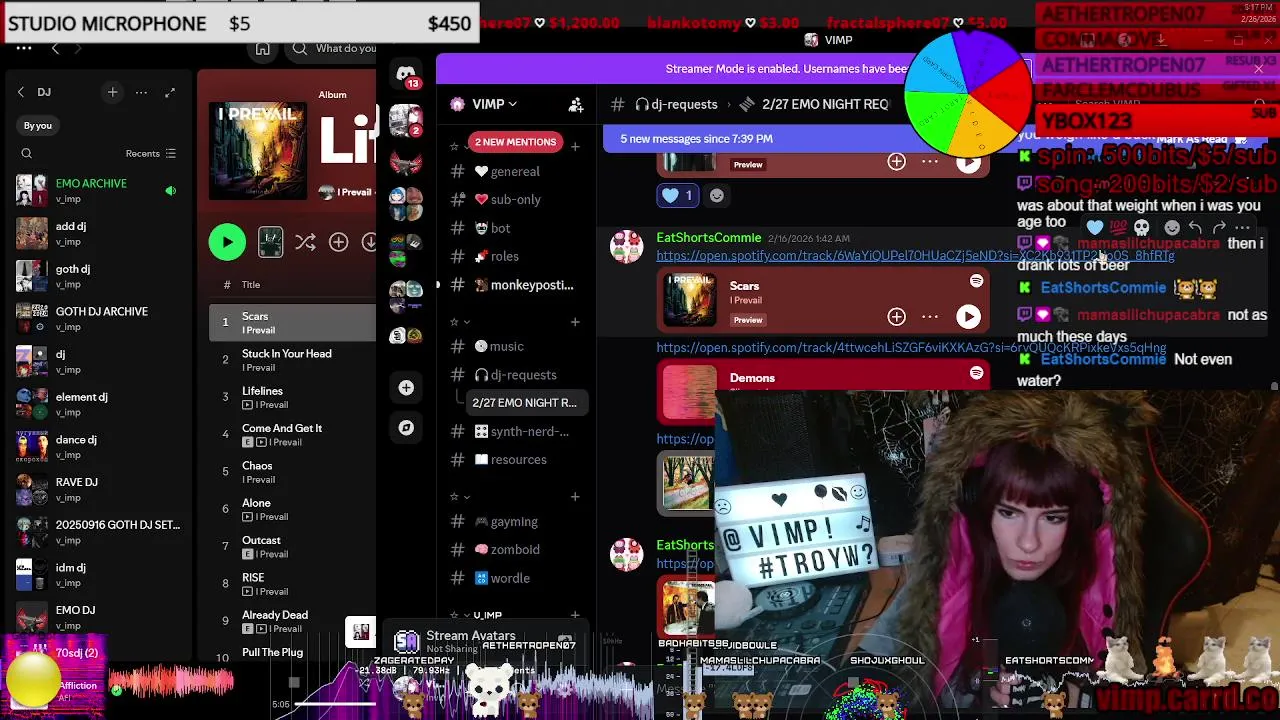
Task: Click the album preview thumbnail beside play
Action: (x=270, y=242)
